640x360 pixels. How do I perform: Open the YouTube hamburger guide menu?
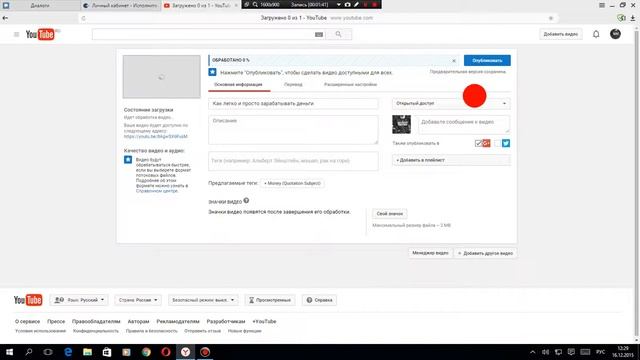point(16,34)
